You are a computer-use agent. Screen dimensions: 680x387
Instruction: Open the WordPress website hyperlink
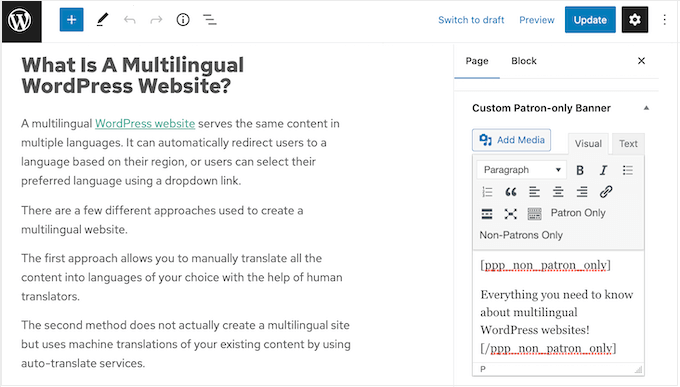pos(145,124)
